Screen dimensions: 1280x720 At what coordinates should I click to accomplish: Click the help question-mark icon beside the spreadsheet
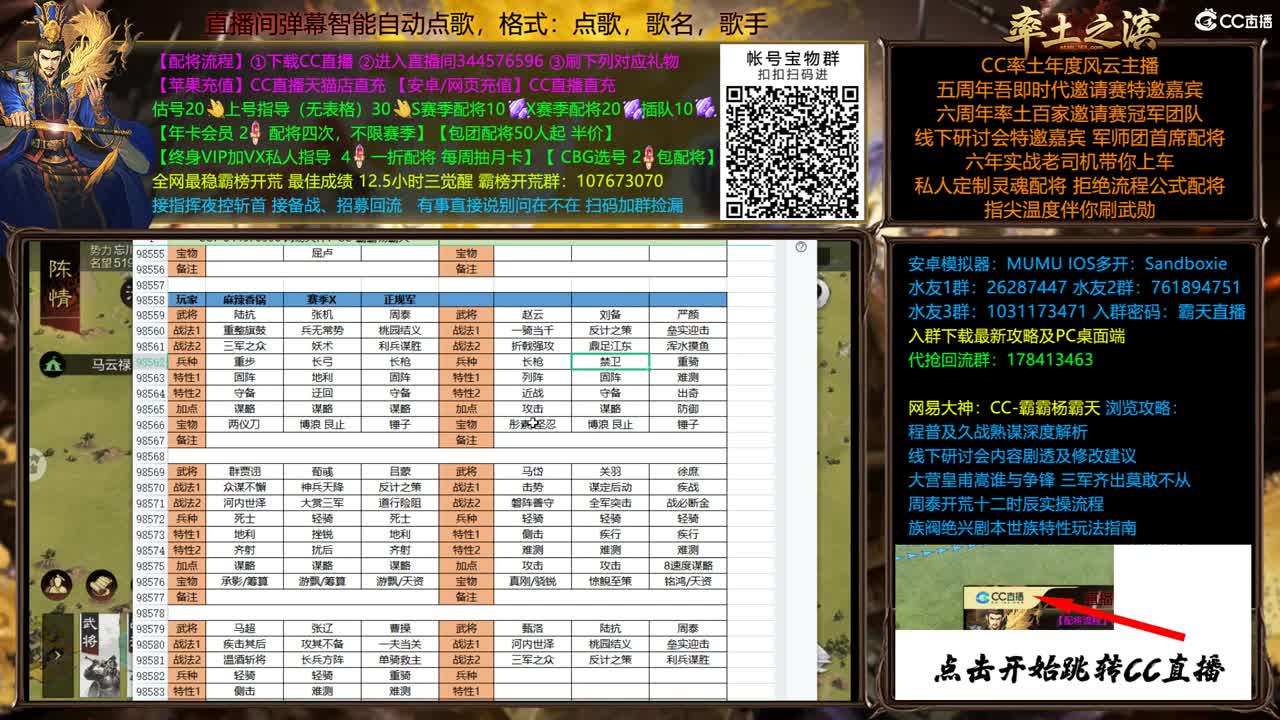(x=800, y=247)
